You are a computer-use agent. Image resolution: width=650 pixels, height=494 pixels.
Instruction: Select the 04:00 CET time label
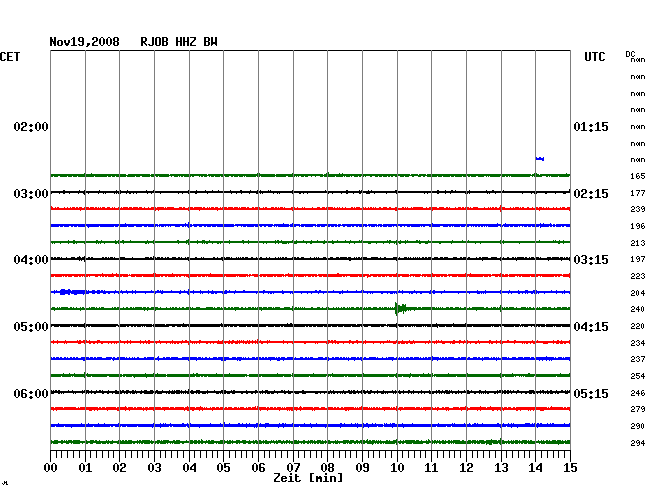tap(31, 260)
